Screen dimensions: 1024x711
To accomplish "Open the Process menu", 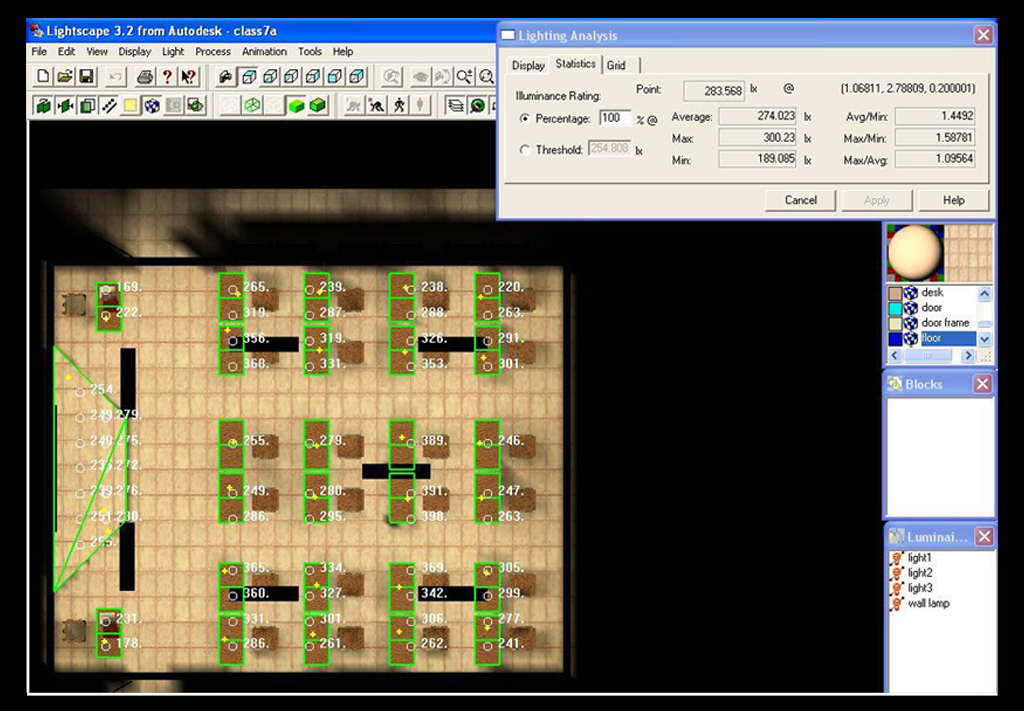I will [213, 51].
